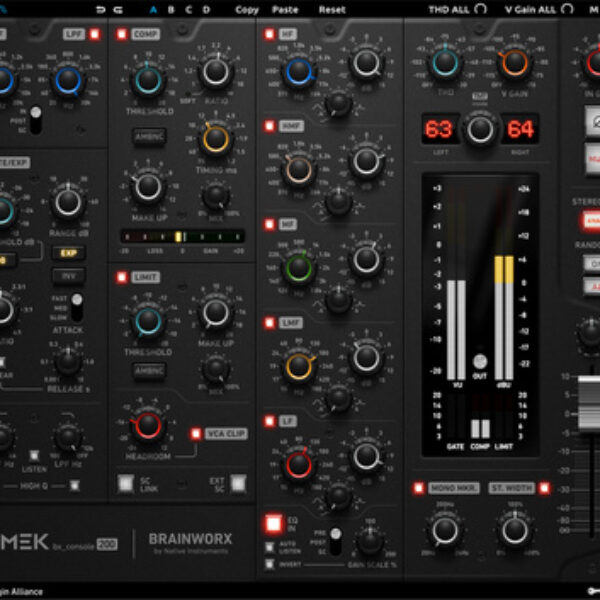Viewport: 600px width, 600px height.
Task: Click the limiter MAKE UP knob
Action: point(216,313)
